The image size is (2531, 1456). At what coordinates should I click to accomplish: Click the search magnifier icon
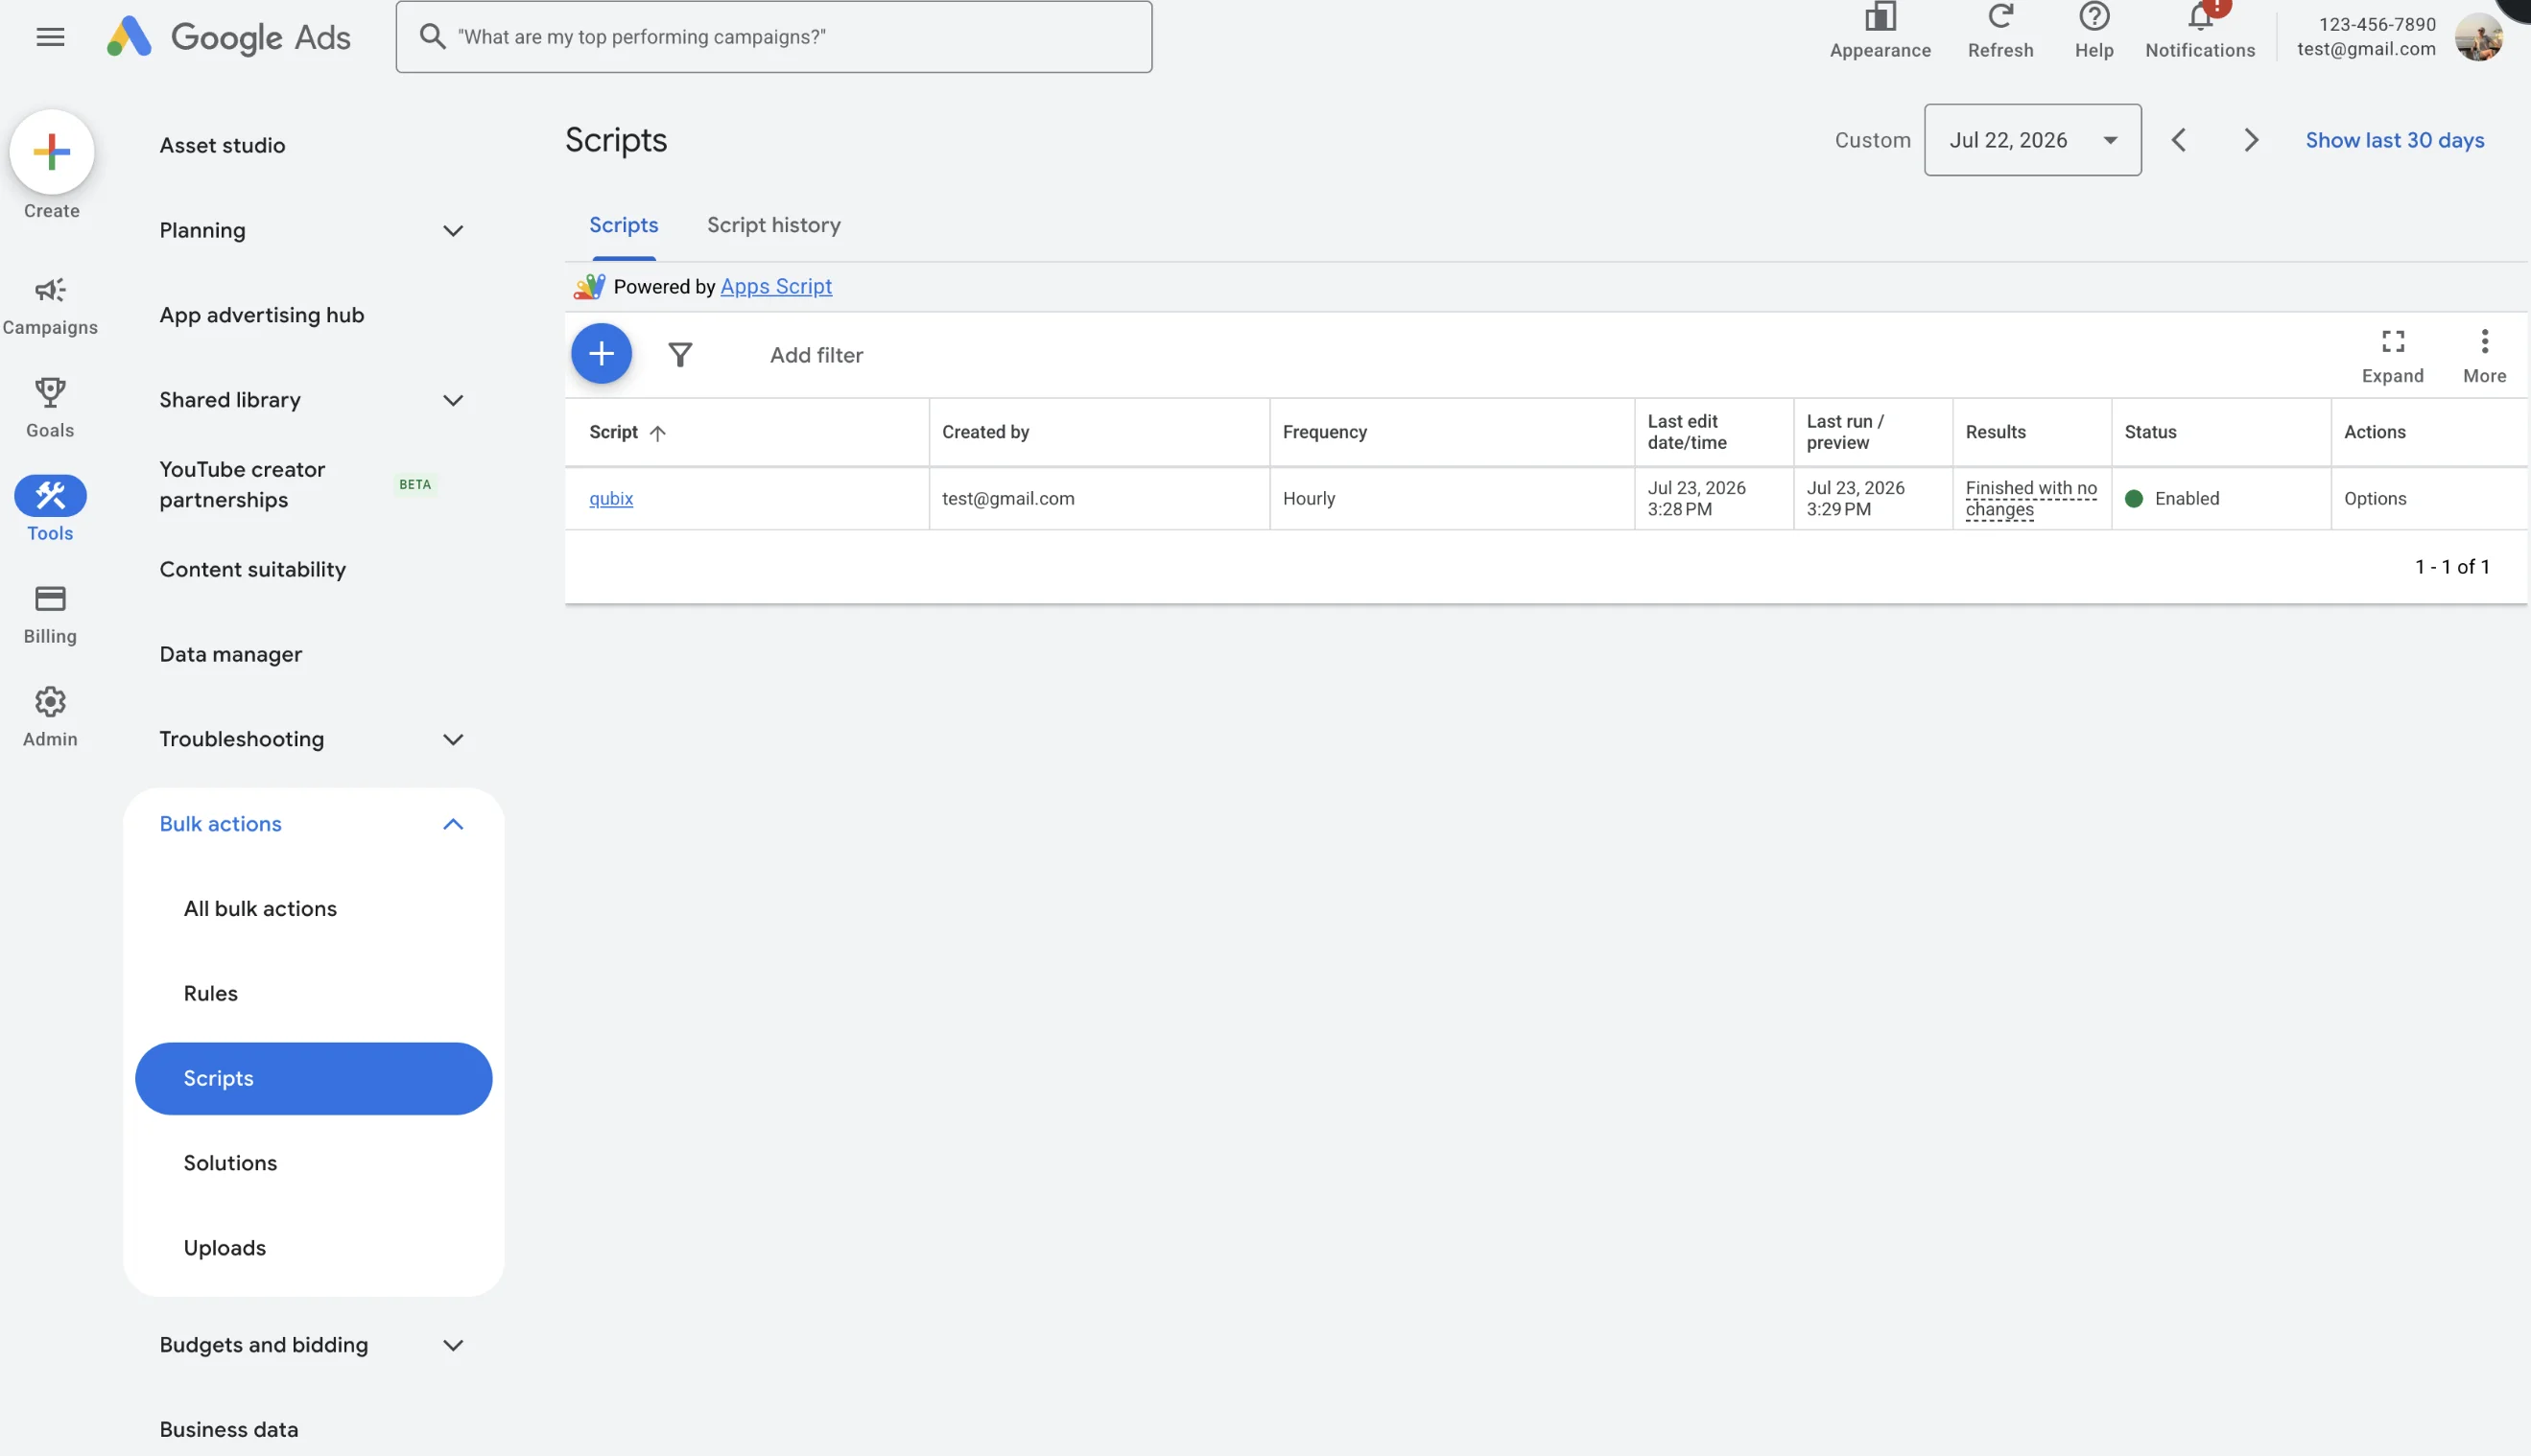tap(432, 37)
